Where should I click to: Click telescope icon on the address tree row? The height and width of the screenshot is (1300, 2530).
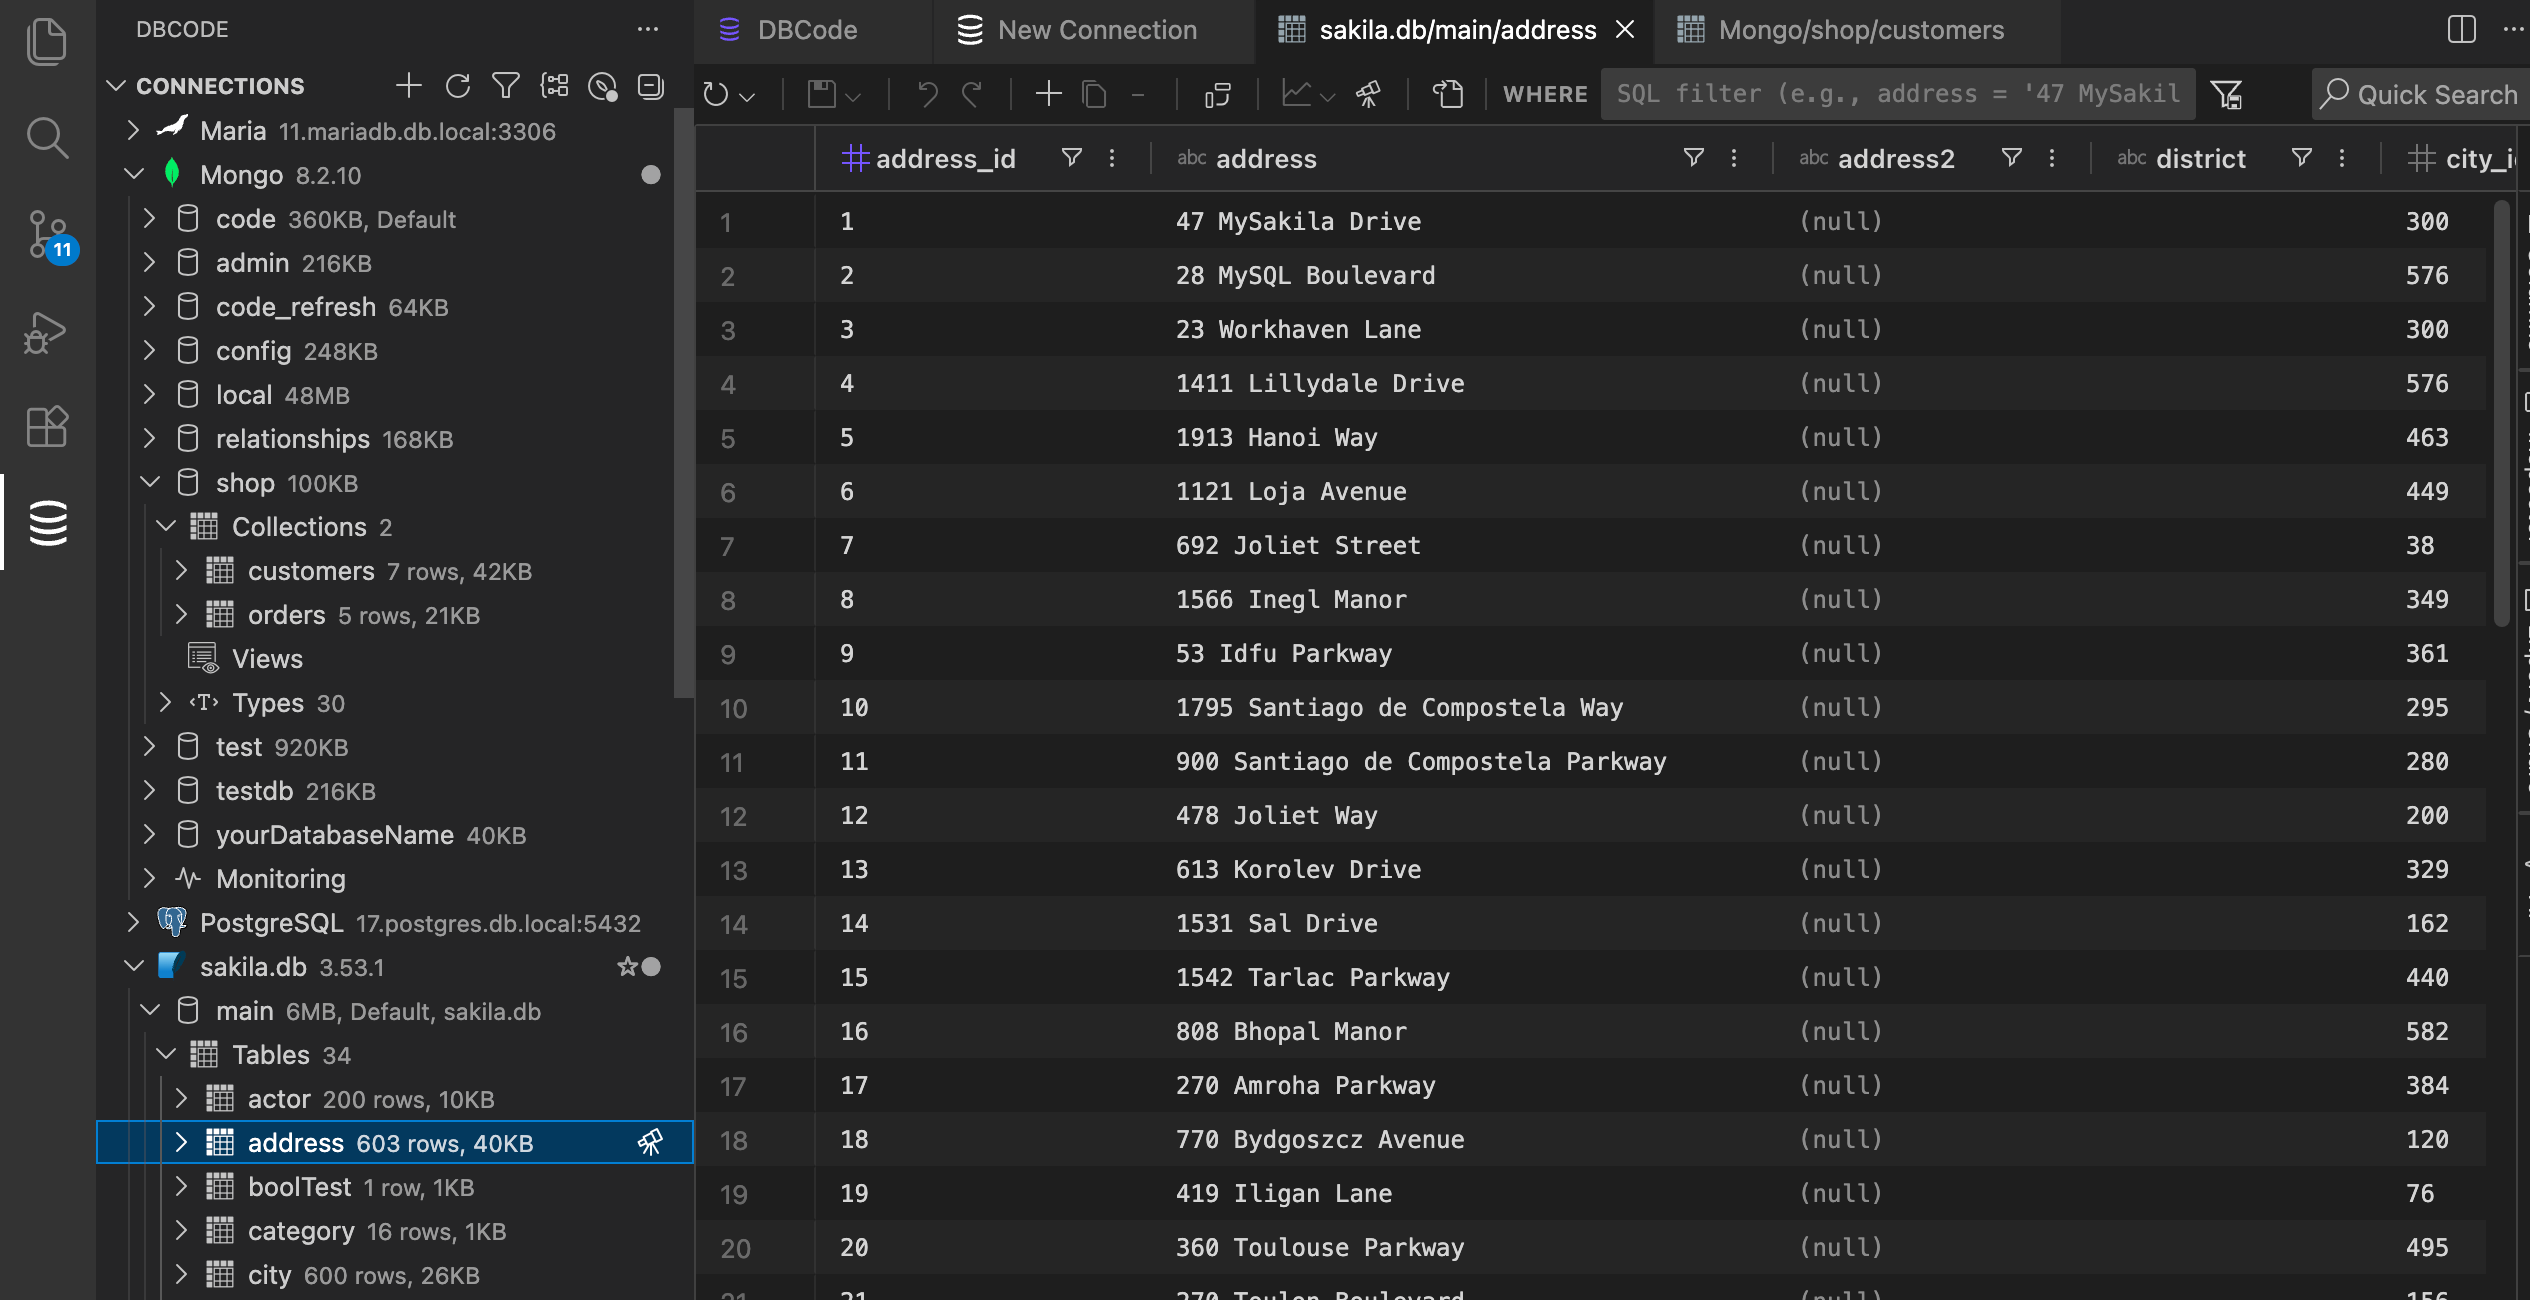(x=650, y=1142)
